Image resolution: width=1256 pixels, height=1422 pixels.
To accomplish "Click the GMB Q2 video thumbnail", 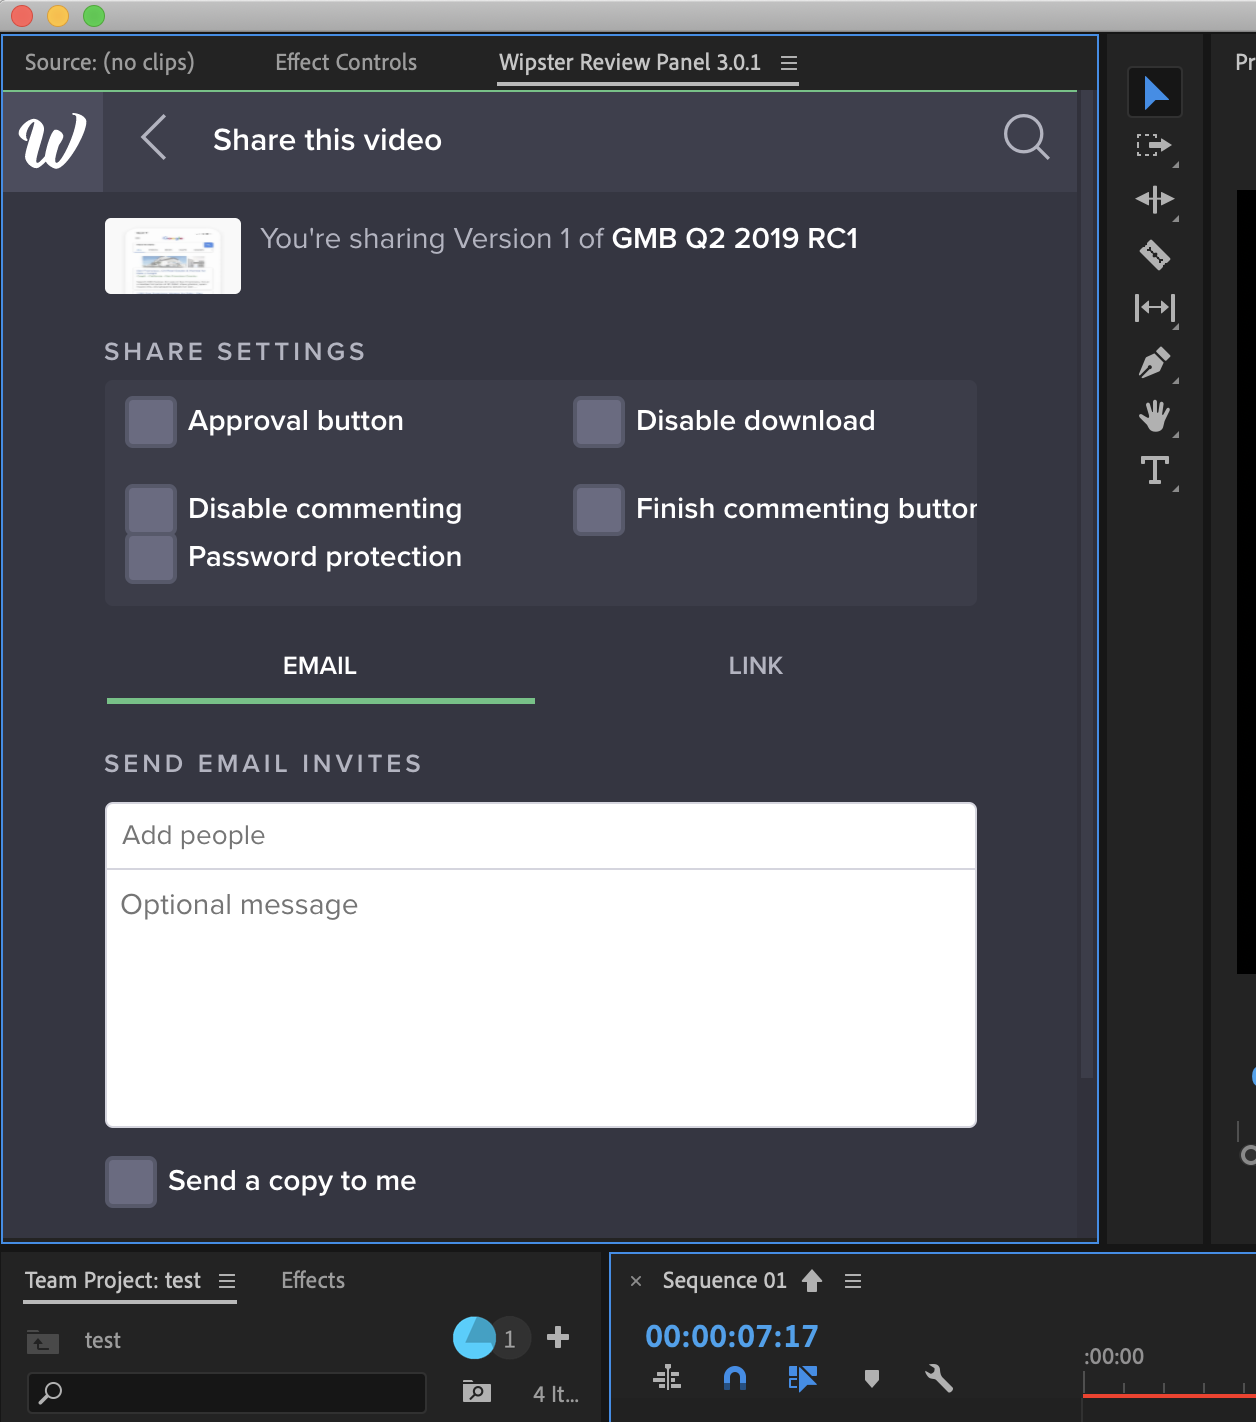I will point(173,256).
